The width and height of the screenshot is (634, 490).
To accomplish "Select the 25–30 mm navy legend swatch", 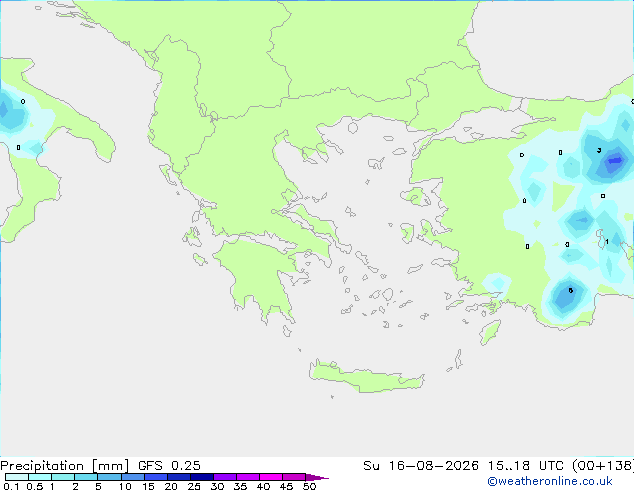I will [x=202, y=477].
